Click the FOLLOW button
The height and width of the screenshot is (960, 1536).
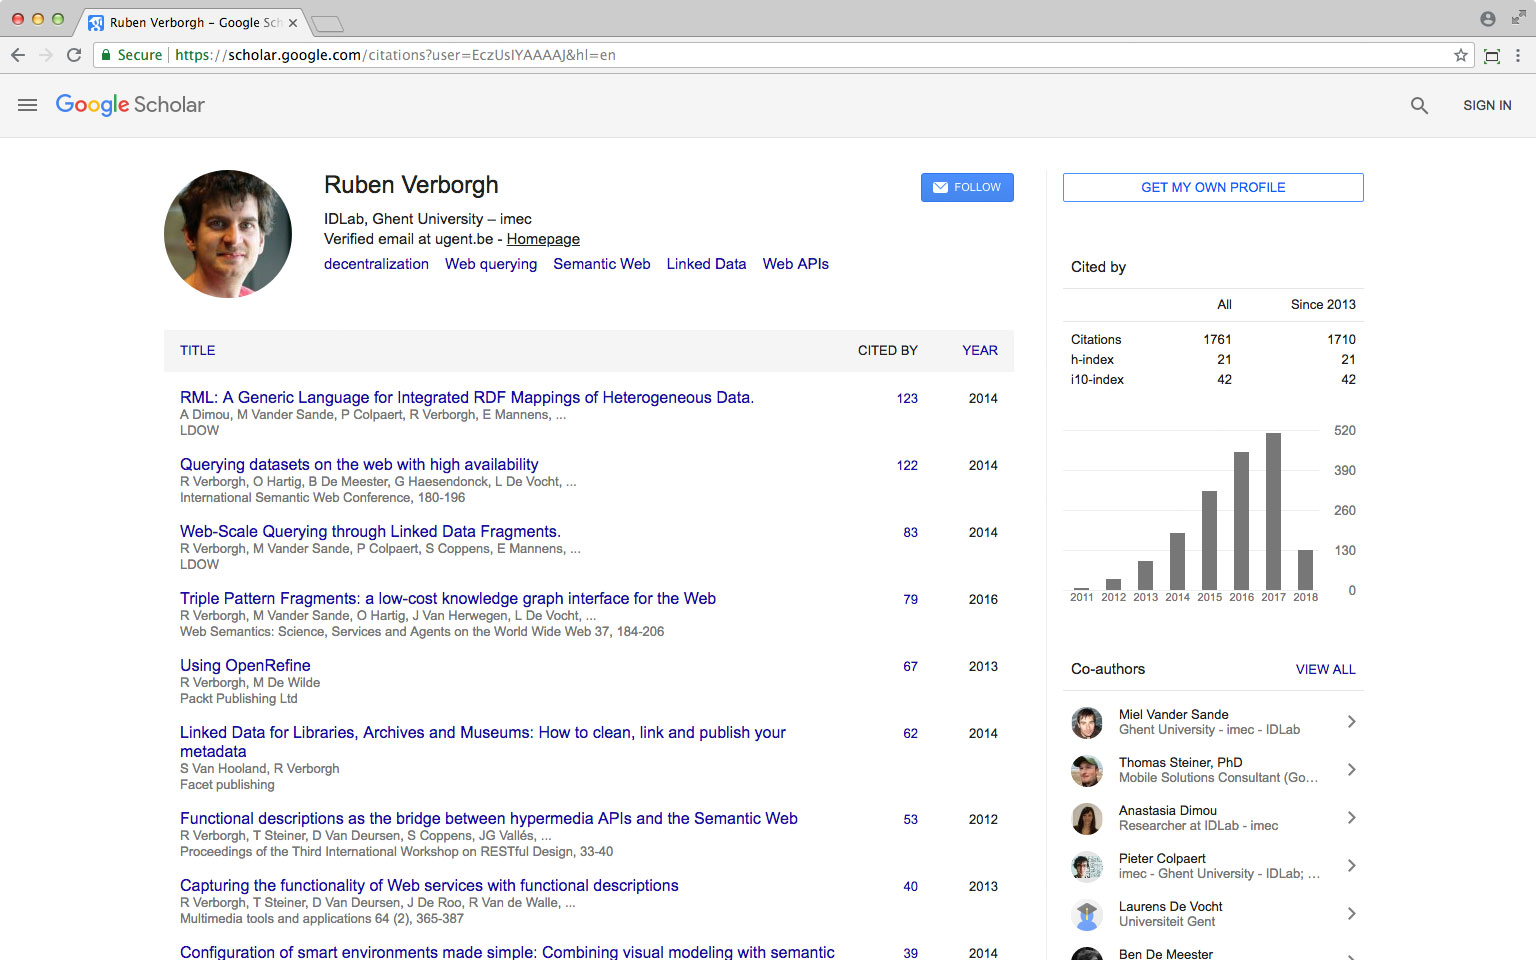[967, 187]
